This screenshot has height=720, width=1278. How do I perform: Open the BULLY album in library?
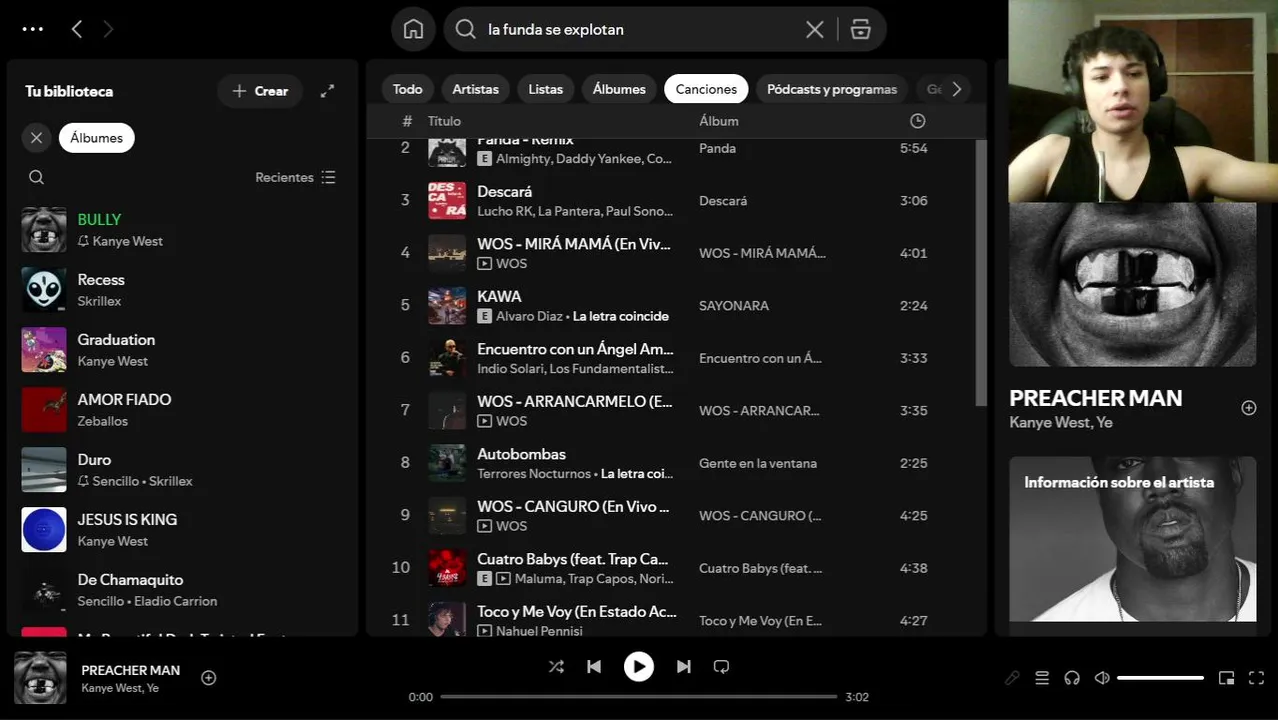[182, 230]
